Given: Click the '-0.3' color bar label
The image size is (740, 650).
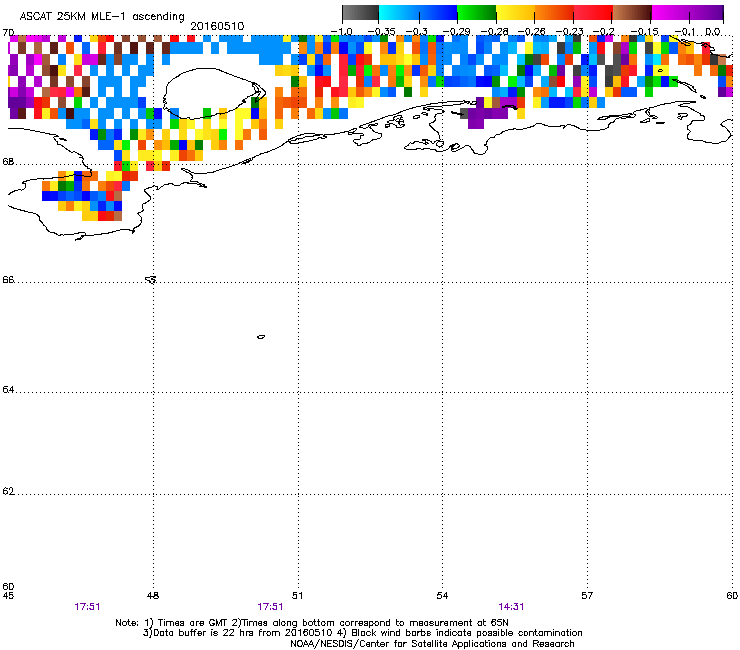Looking at the screenshot, I should [x=417, y=32].
